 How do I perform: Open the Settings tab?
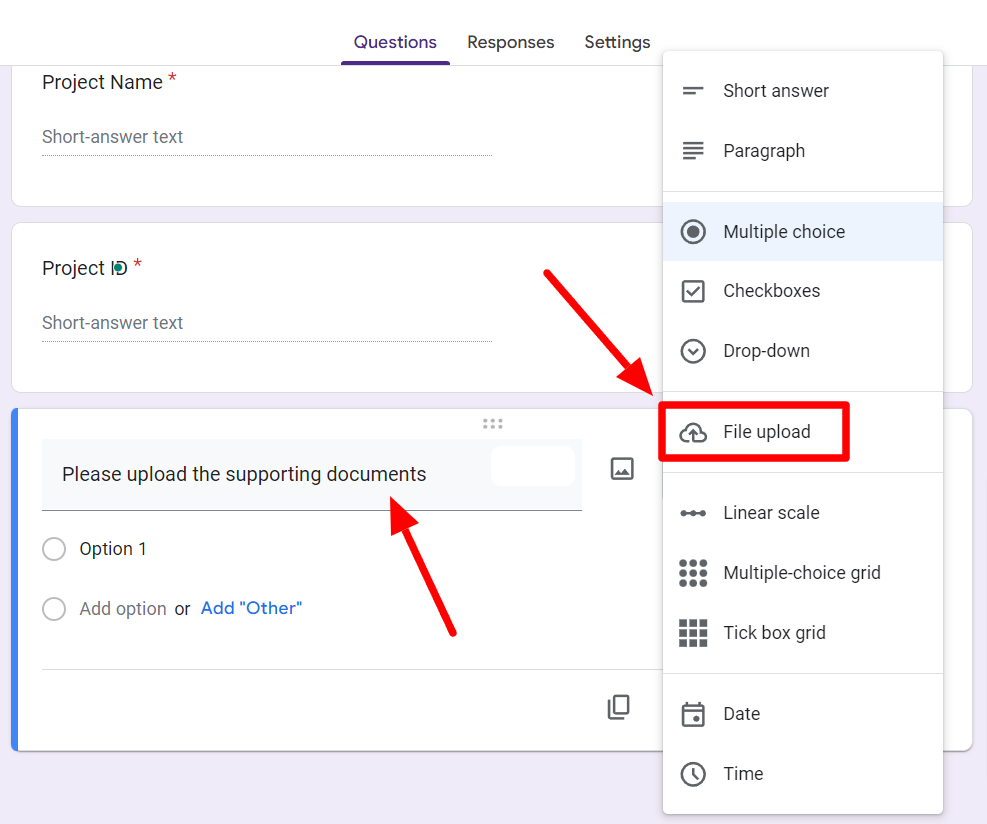tap(618, 42)
